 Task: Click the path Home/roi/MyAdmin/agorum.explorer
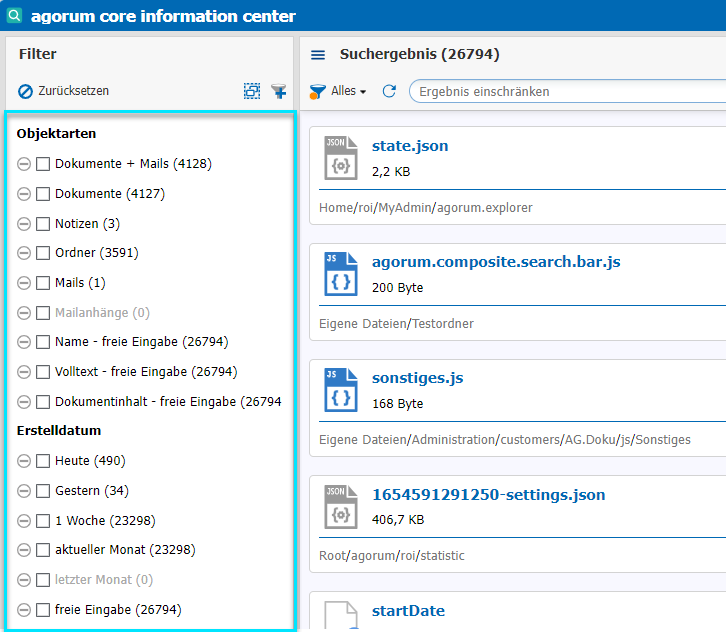[x=426, y=208]
